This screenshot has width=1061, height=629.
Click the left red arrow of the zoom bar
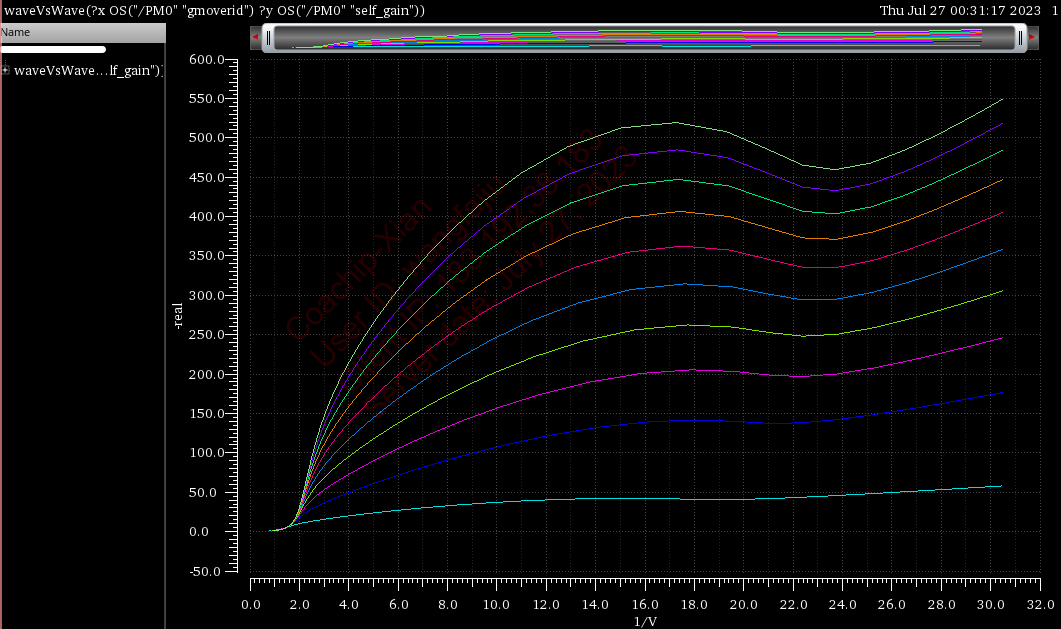coord(256,38)
